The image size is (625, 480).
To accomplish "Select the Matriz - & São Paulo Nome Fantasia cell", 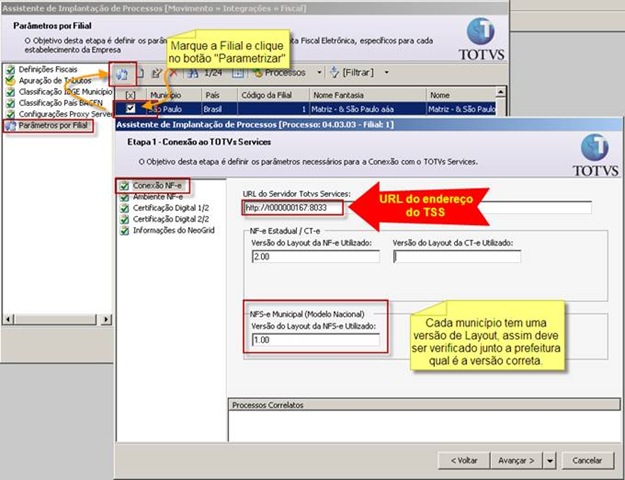I will [368, 109].
